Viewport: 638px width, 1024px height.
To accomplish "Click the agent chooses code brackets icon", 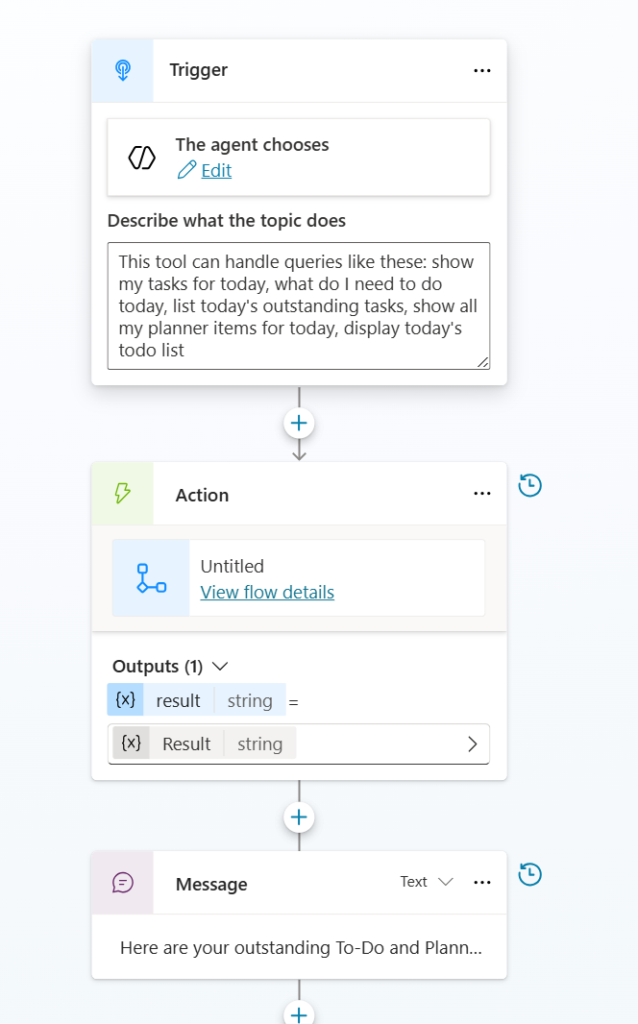I will click(x=142, y=157).
